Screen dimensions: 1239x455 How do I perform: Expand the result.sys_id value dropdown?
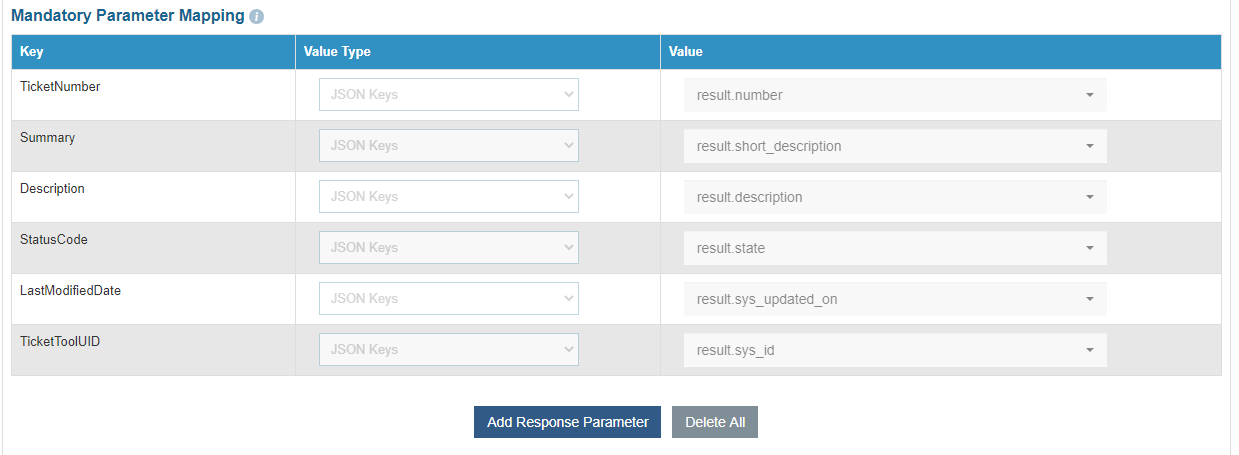pos(895,350)
